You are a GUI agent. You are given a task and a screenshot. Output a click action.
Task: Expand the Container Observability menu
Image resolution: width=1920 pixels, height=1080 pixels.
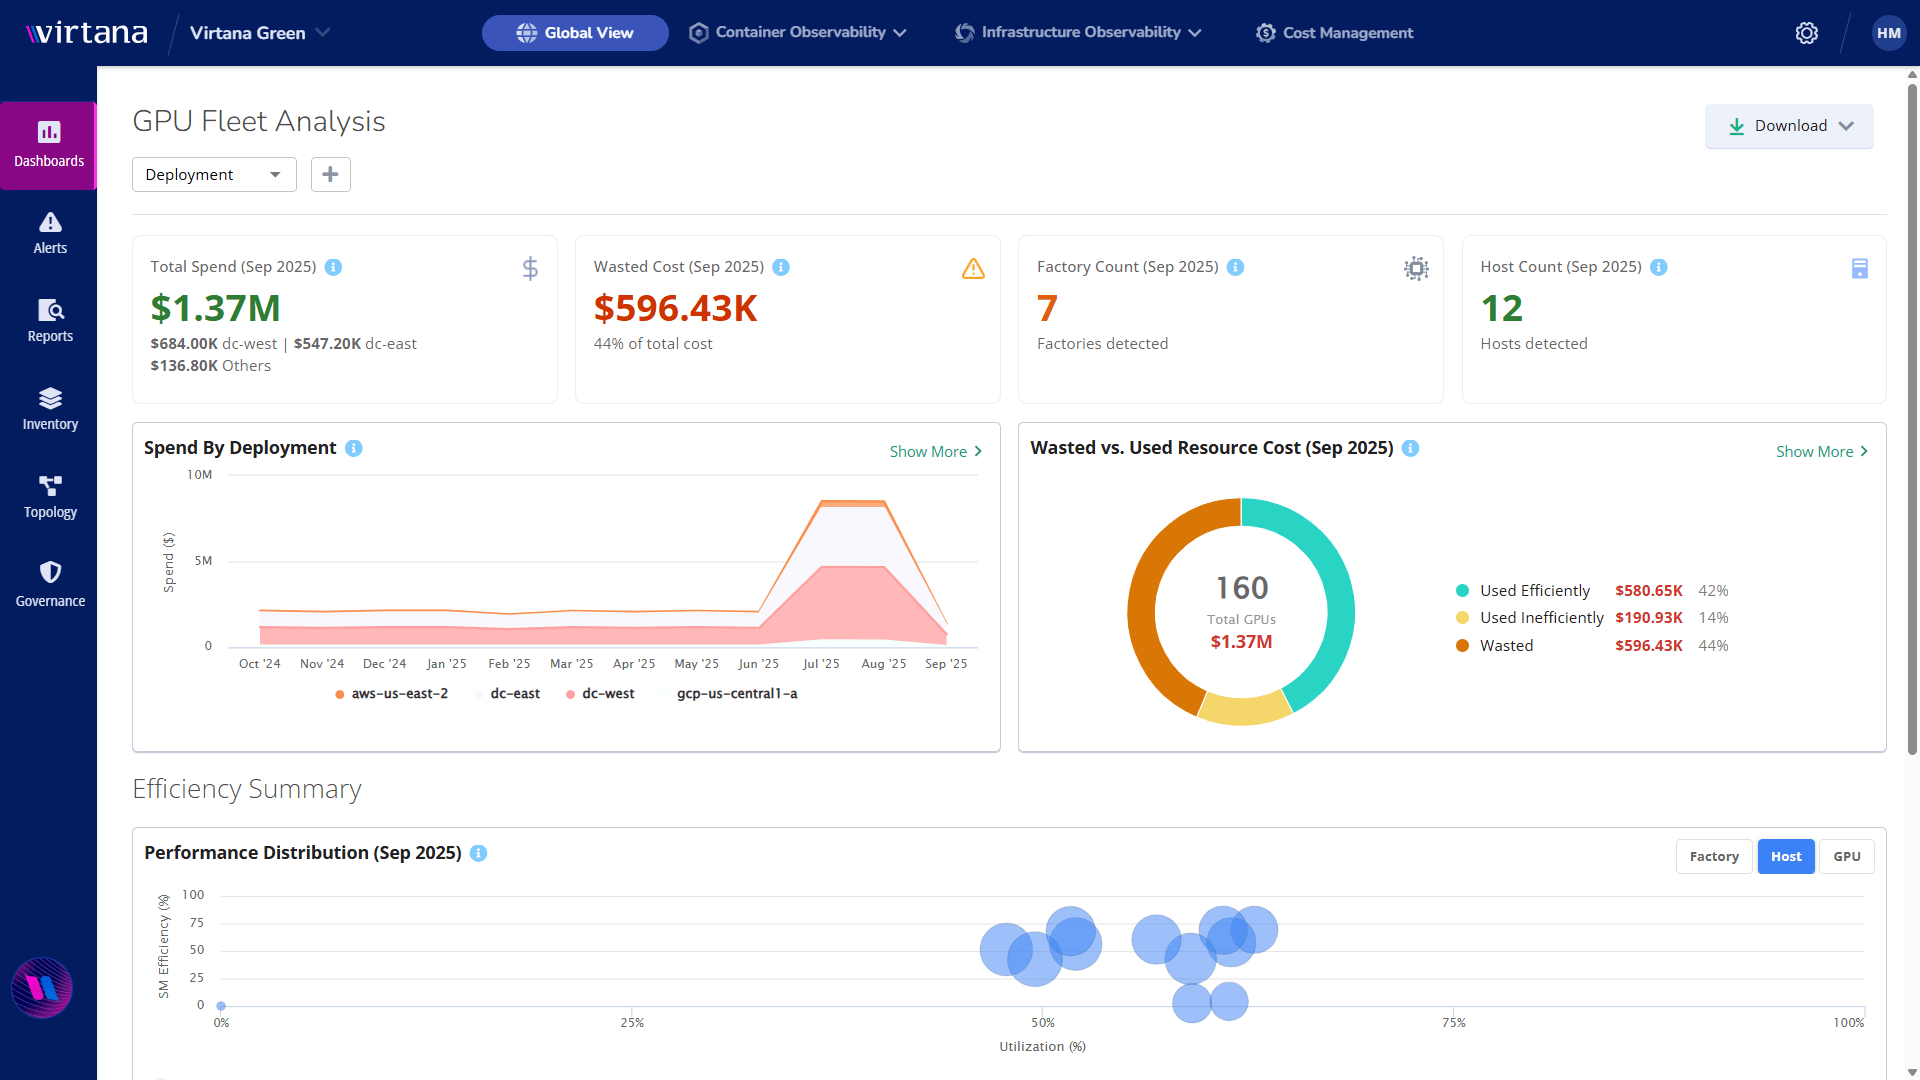point(798,33)
